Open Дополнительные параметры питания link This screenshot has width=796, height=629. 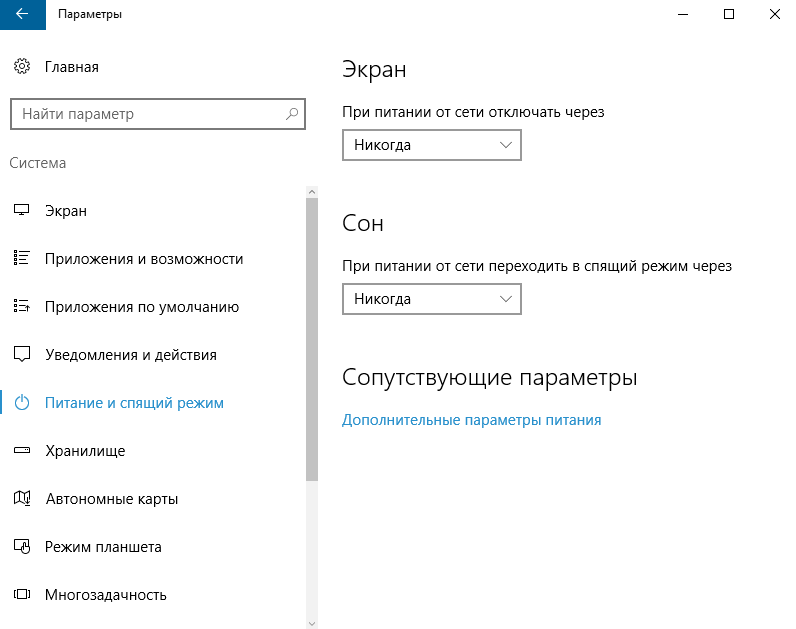coord(472,420)
